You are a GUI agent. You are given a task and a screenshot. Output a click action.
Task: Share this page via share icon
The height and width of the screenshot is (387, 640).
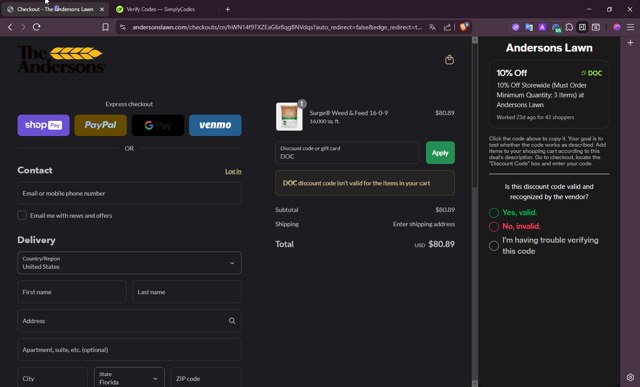click(x=447, y=27)
